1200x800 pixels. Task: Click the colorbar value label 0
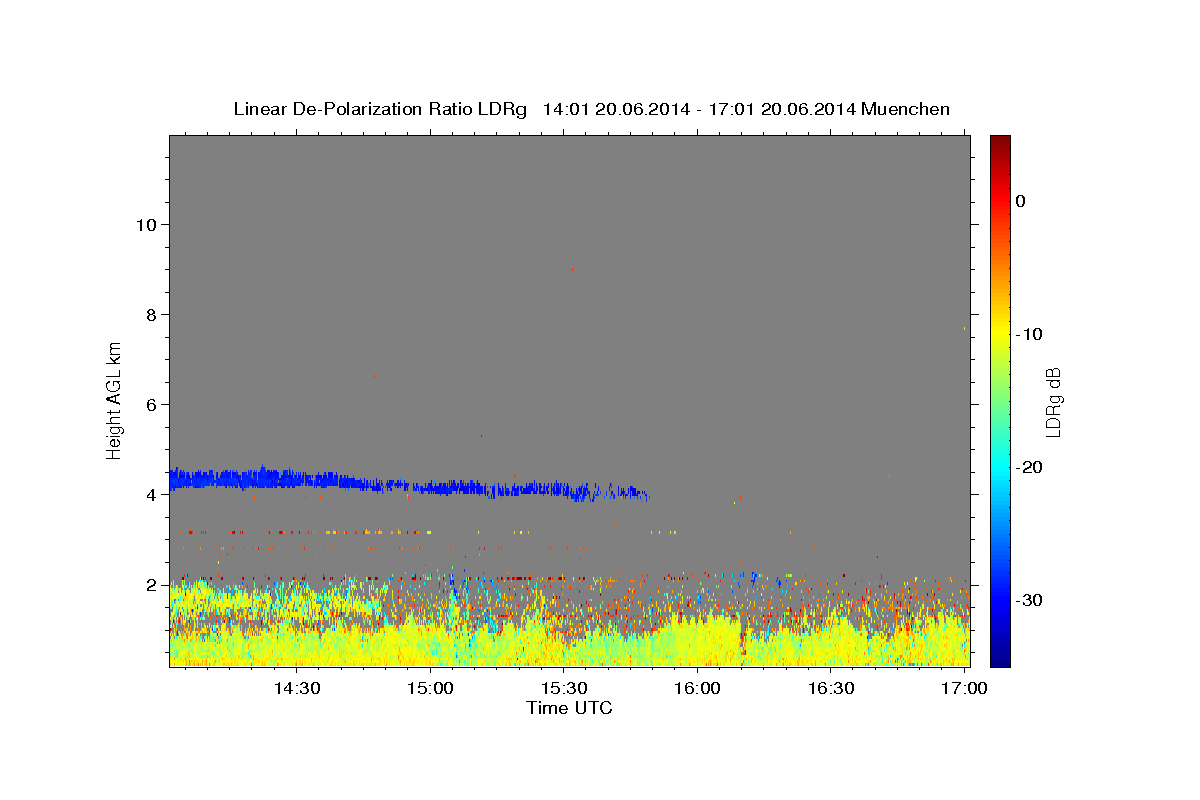click(1021, 201)
